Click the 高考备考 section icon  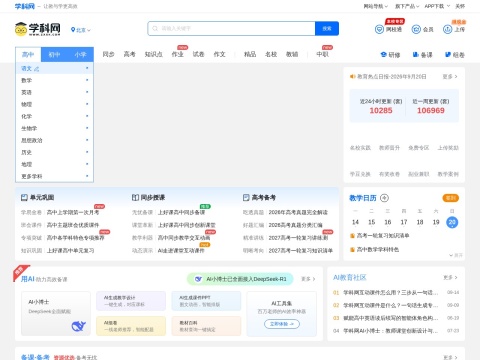[x=246, y=197]
